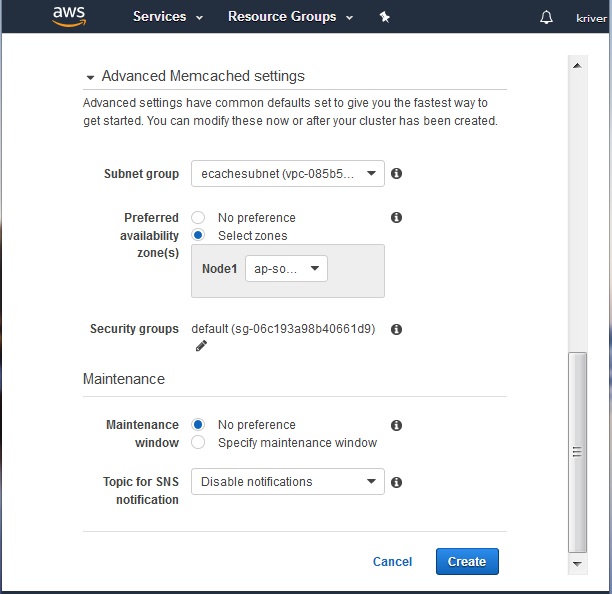Open the Topic for SNS notification dropdown
The height and width of the screenshot is (594, 612).
click(x=287, y=482)
